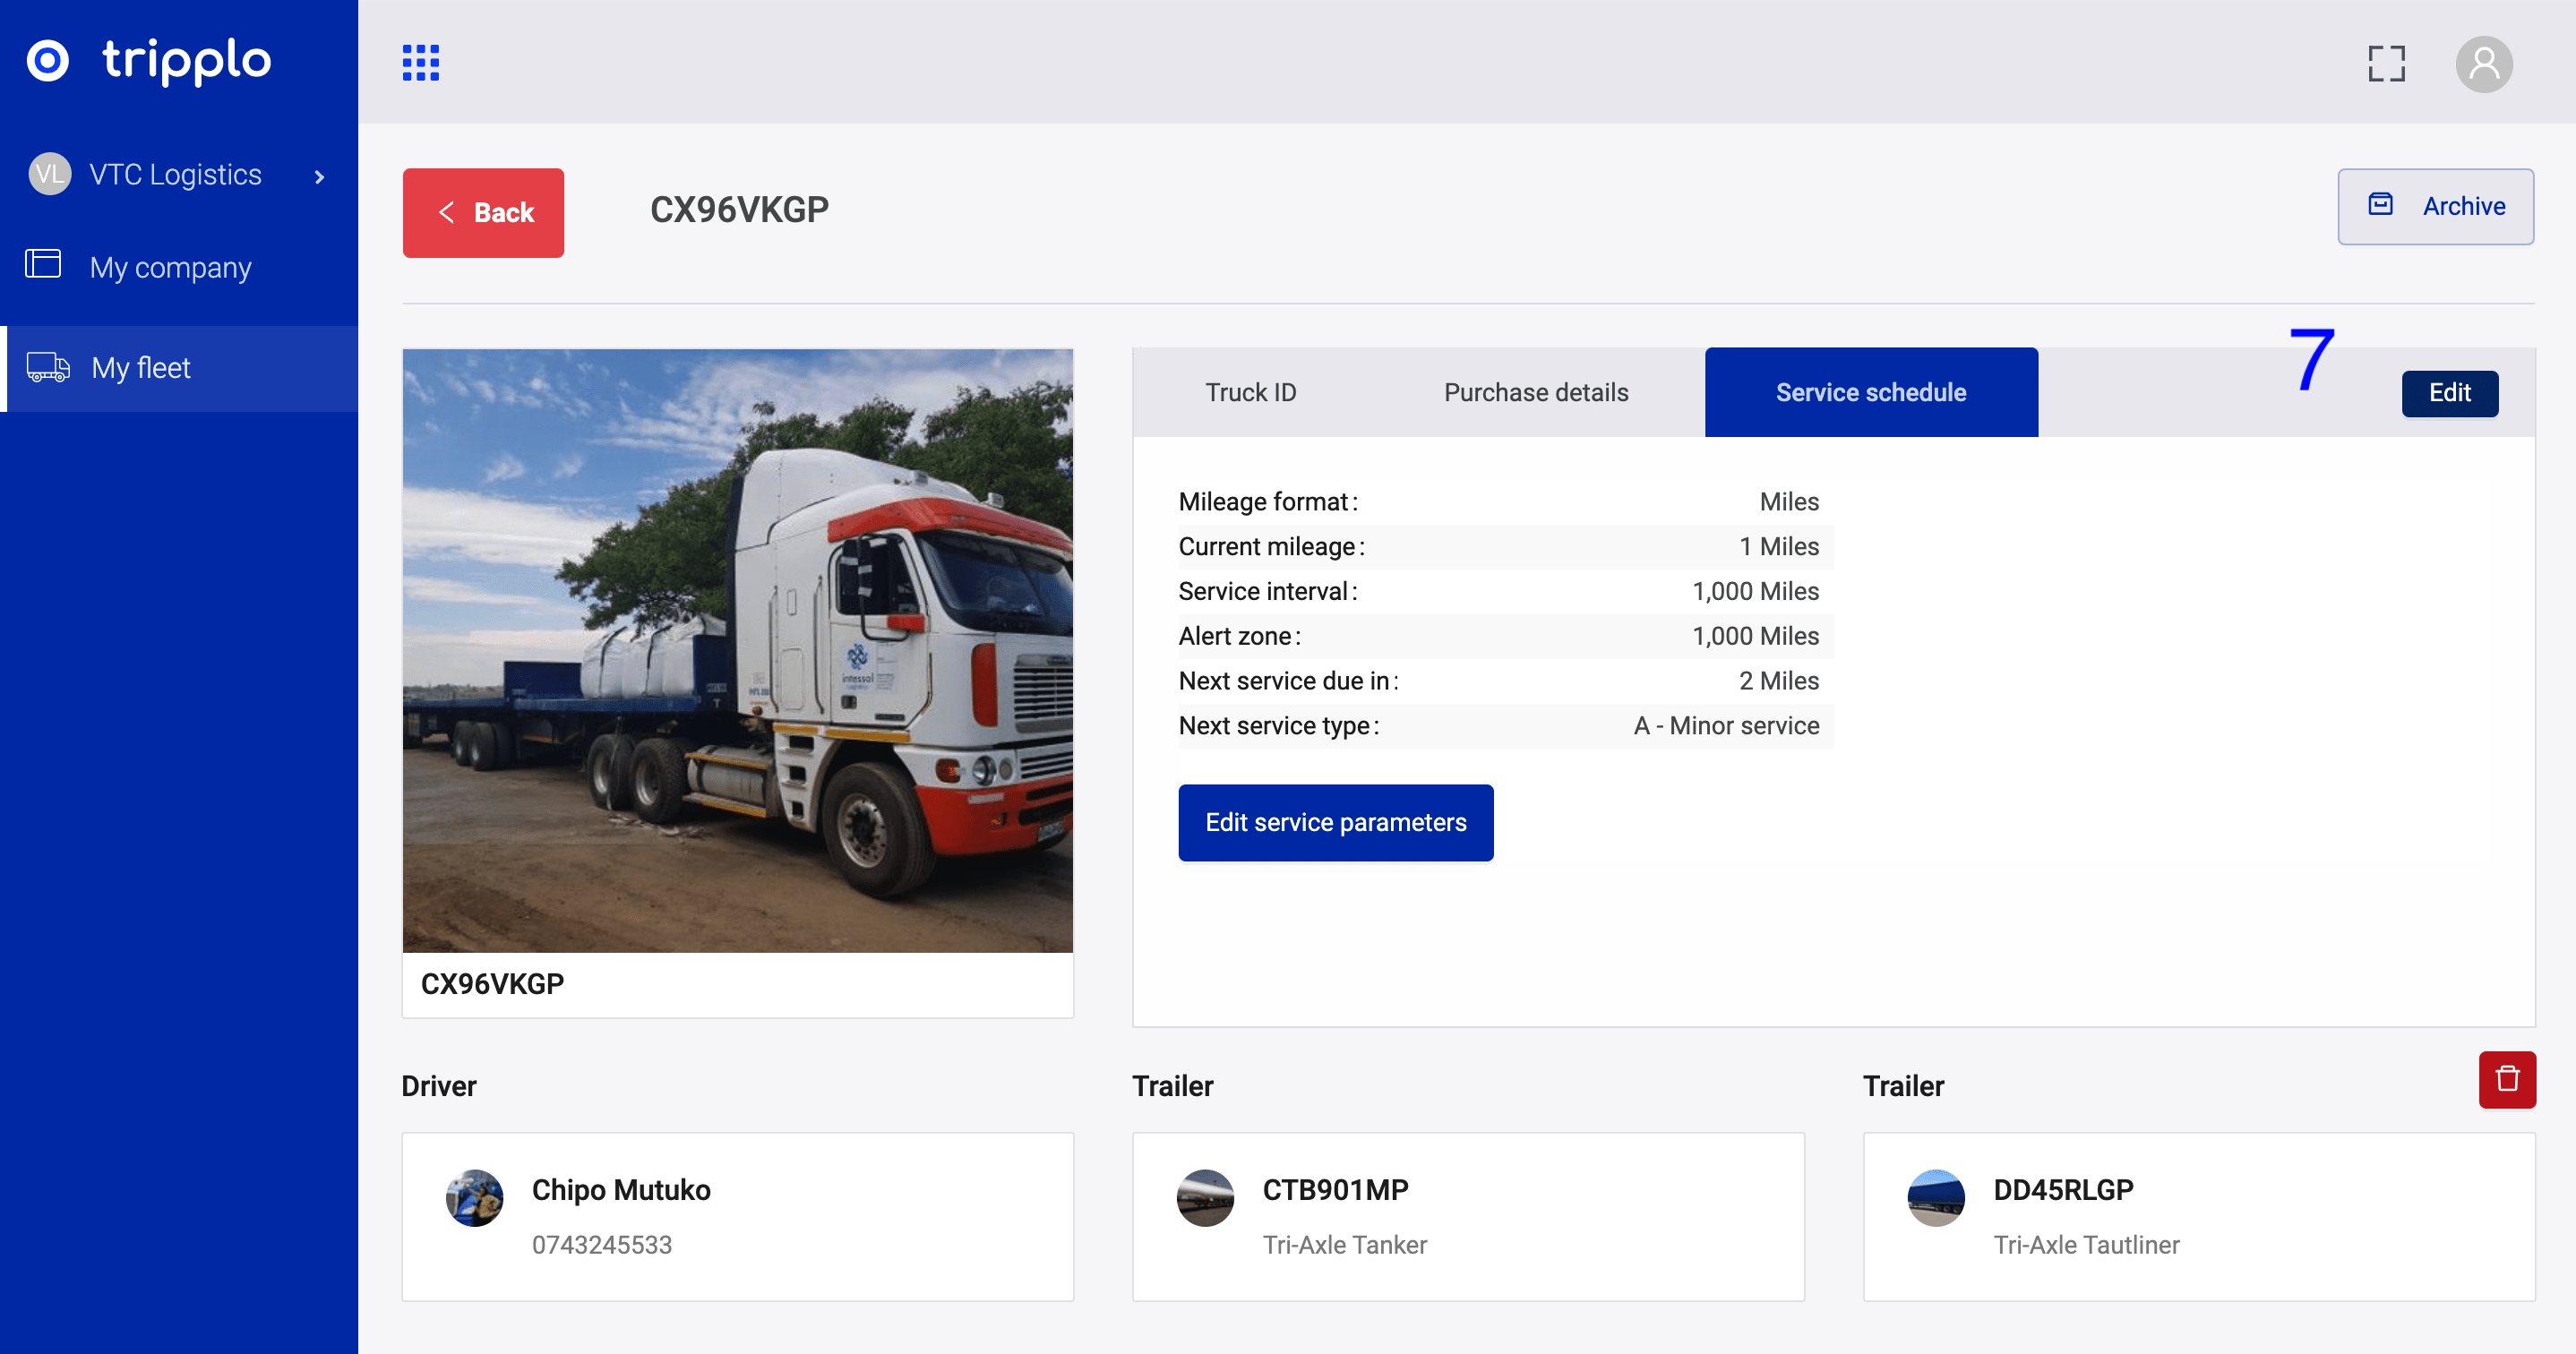Enter fullscreen mode via the expand icon
This screenshot has height=1354, width=2576.
click(x=2386, y=64)
